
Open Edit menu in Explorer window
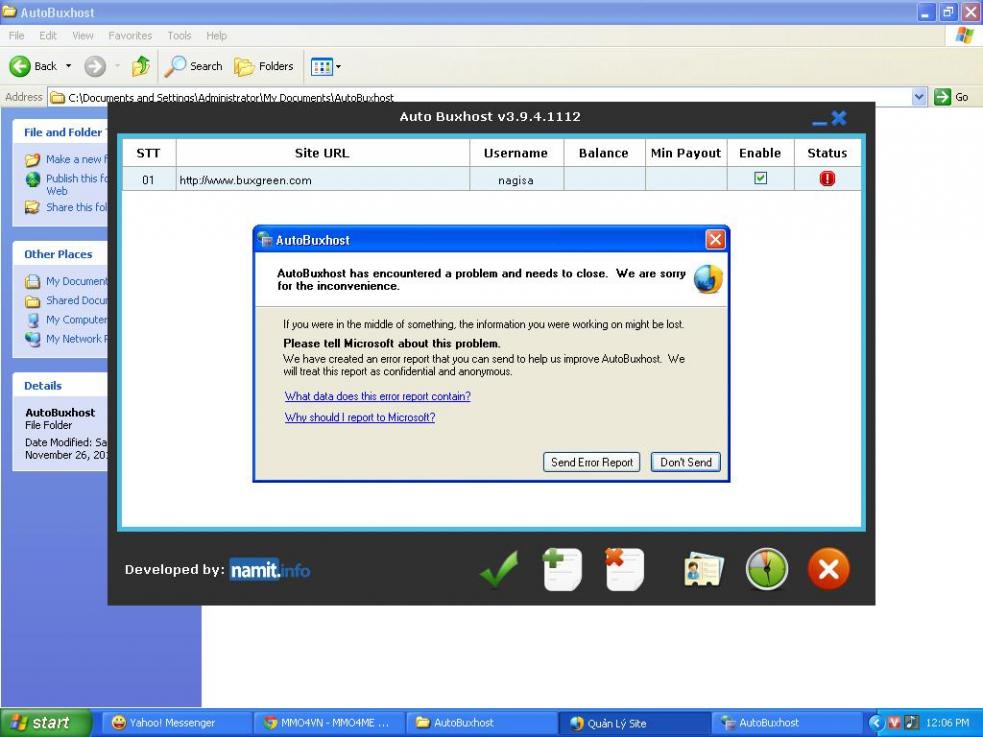click(48, 36)
